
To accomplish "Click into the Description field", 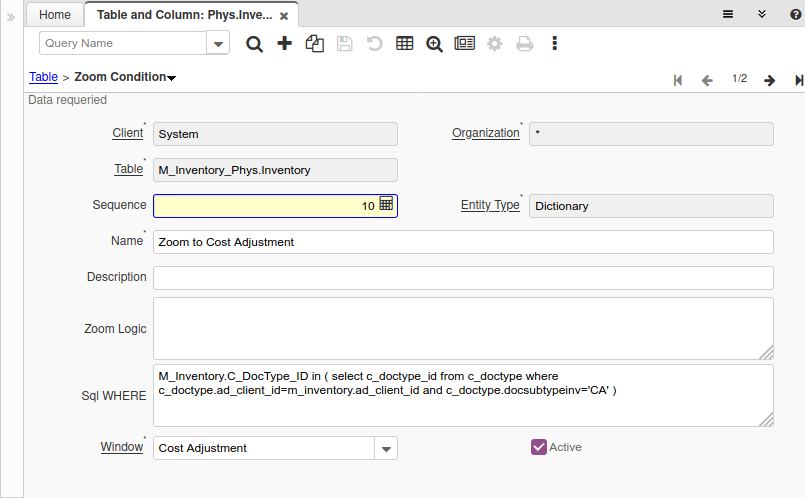I will point(463,277).
